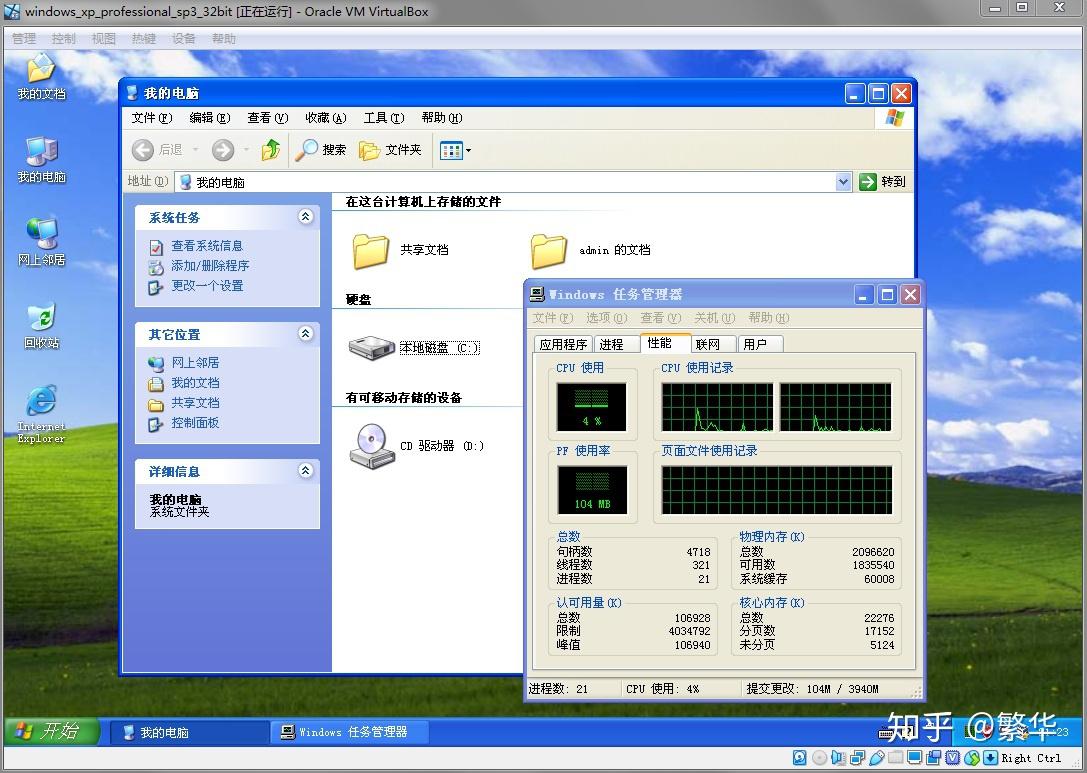Viewport: 1087px width, 773px height.
Task: Open the 查看(V) menu in 我的电脑
Action: point(268,118)
